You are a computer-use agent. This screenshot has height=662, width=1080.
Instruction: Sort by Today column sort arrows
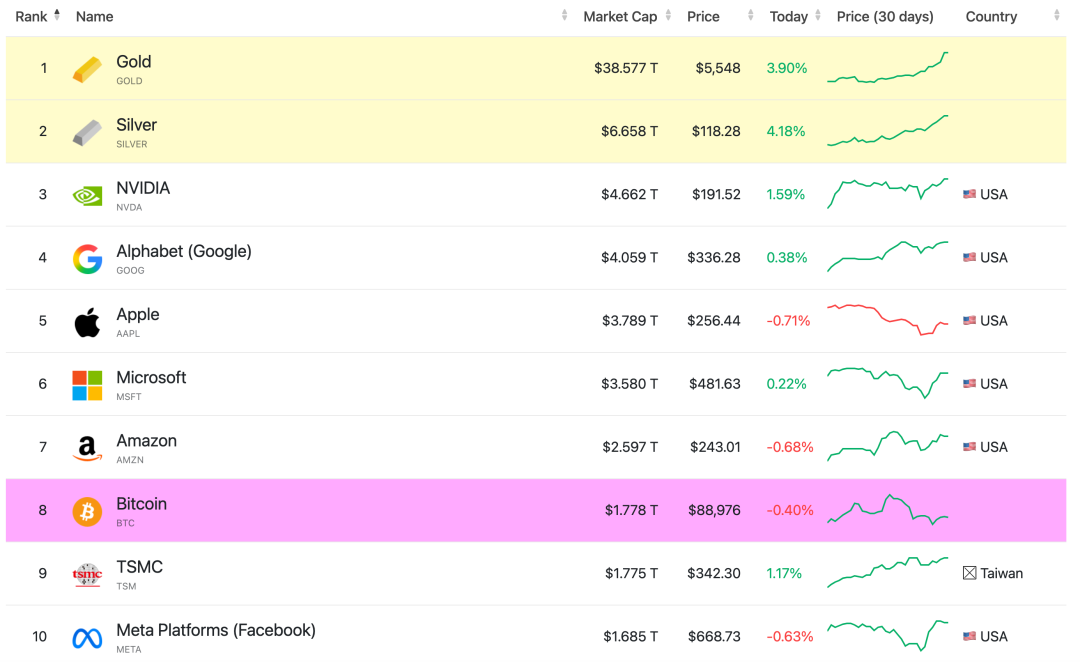(818, 15)
